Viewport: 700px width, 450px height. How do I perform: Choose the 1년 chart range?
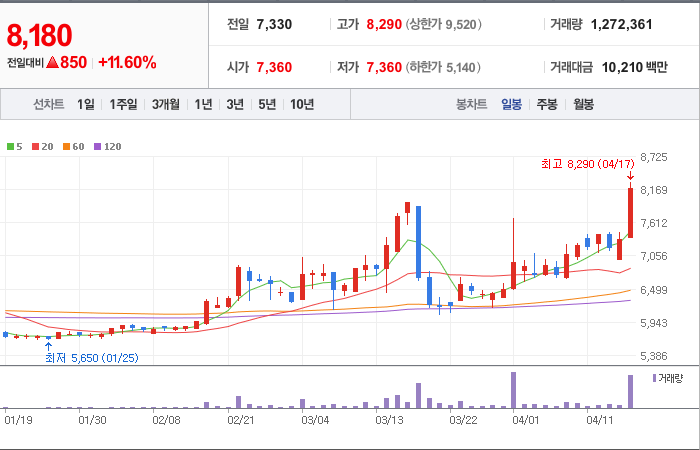203,104
